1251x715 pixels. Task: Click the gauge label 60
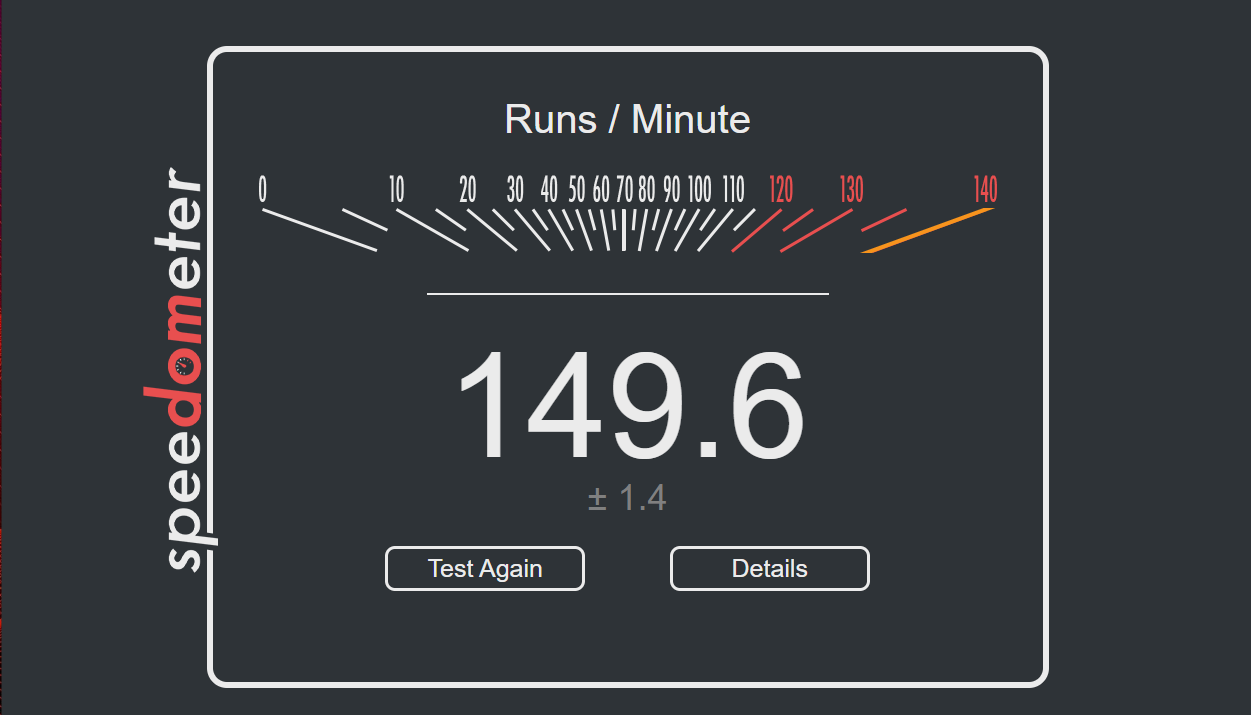[601, 189]
